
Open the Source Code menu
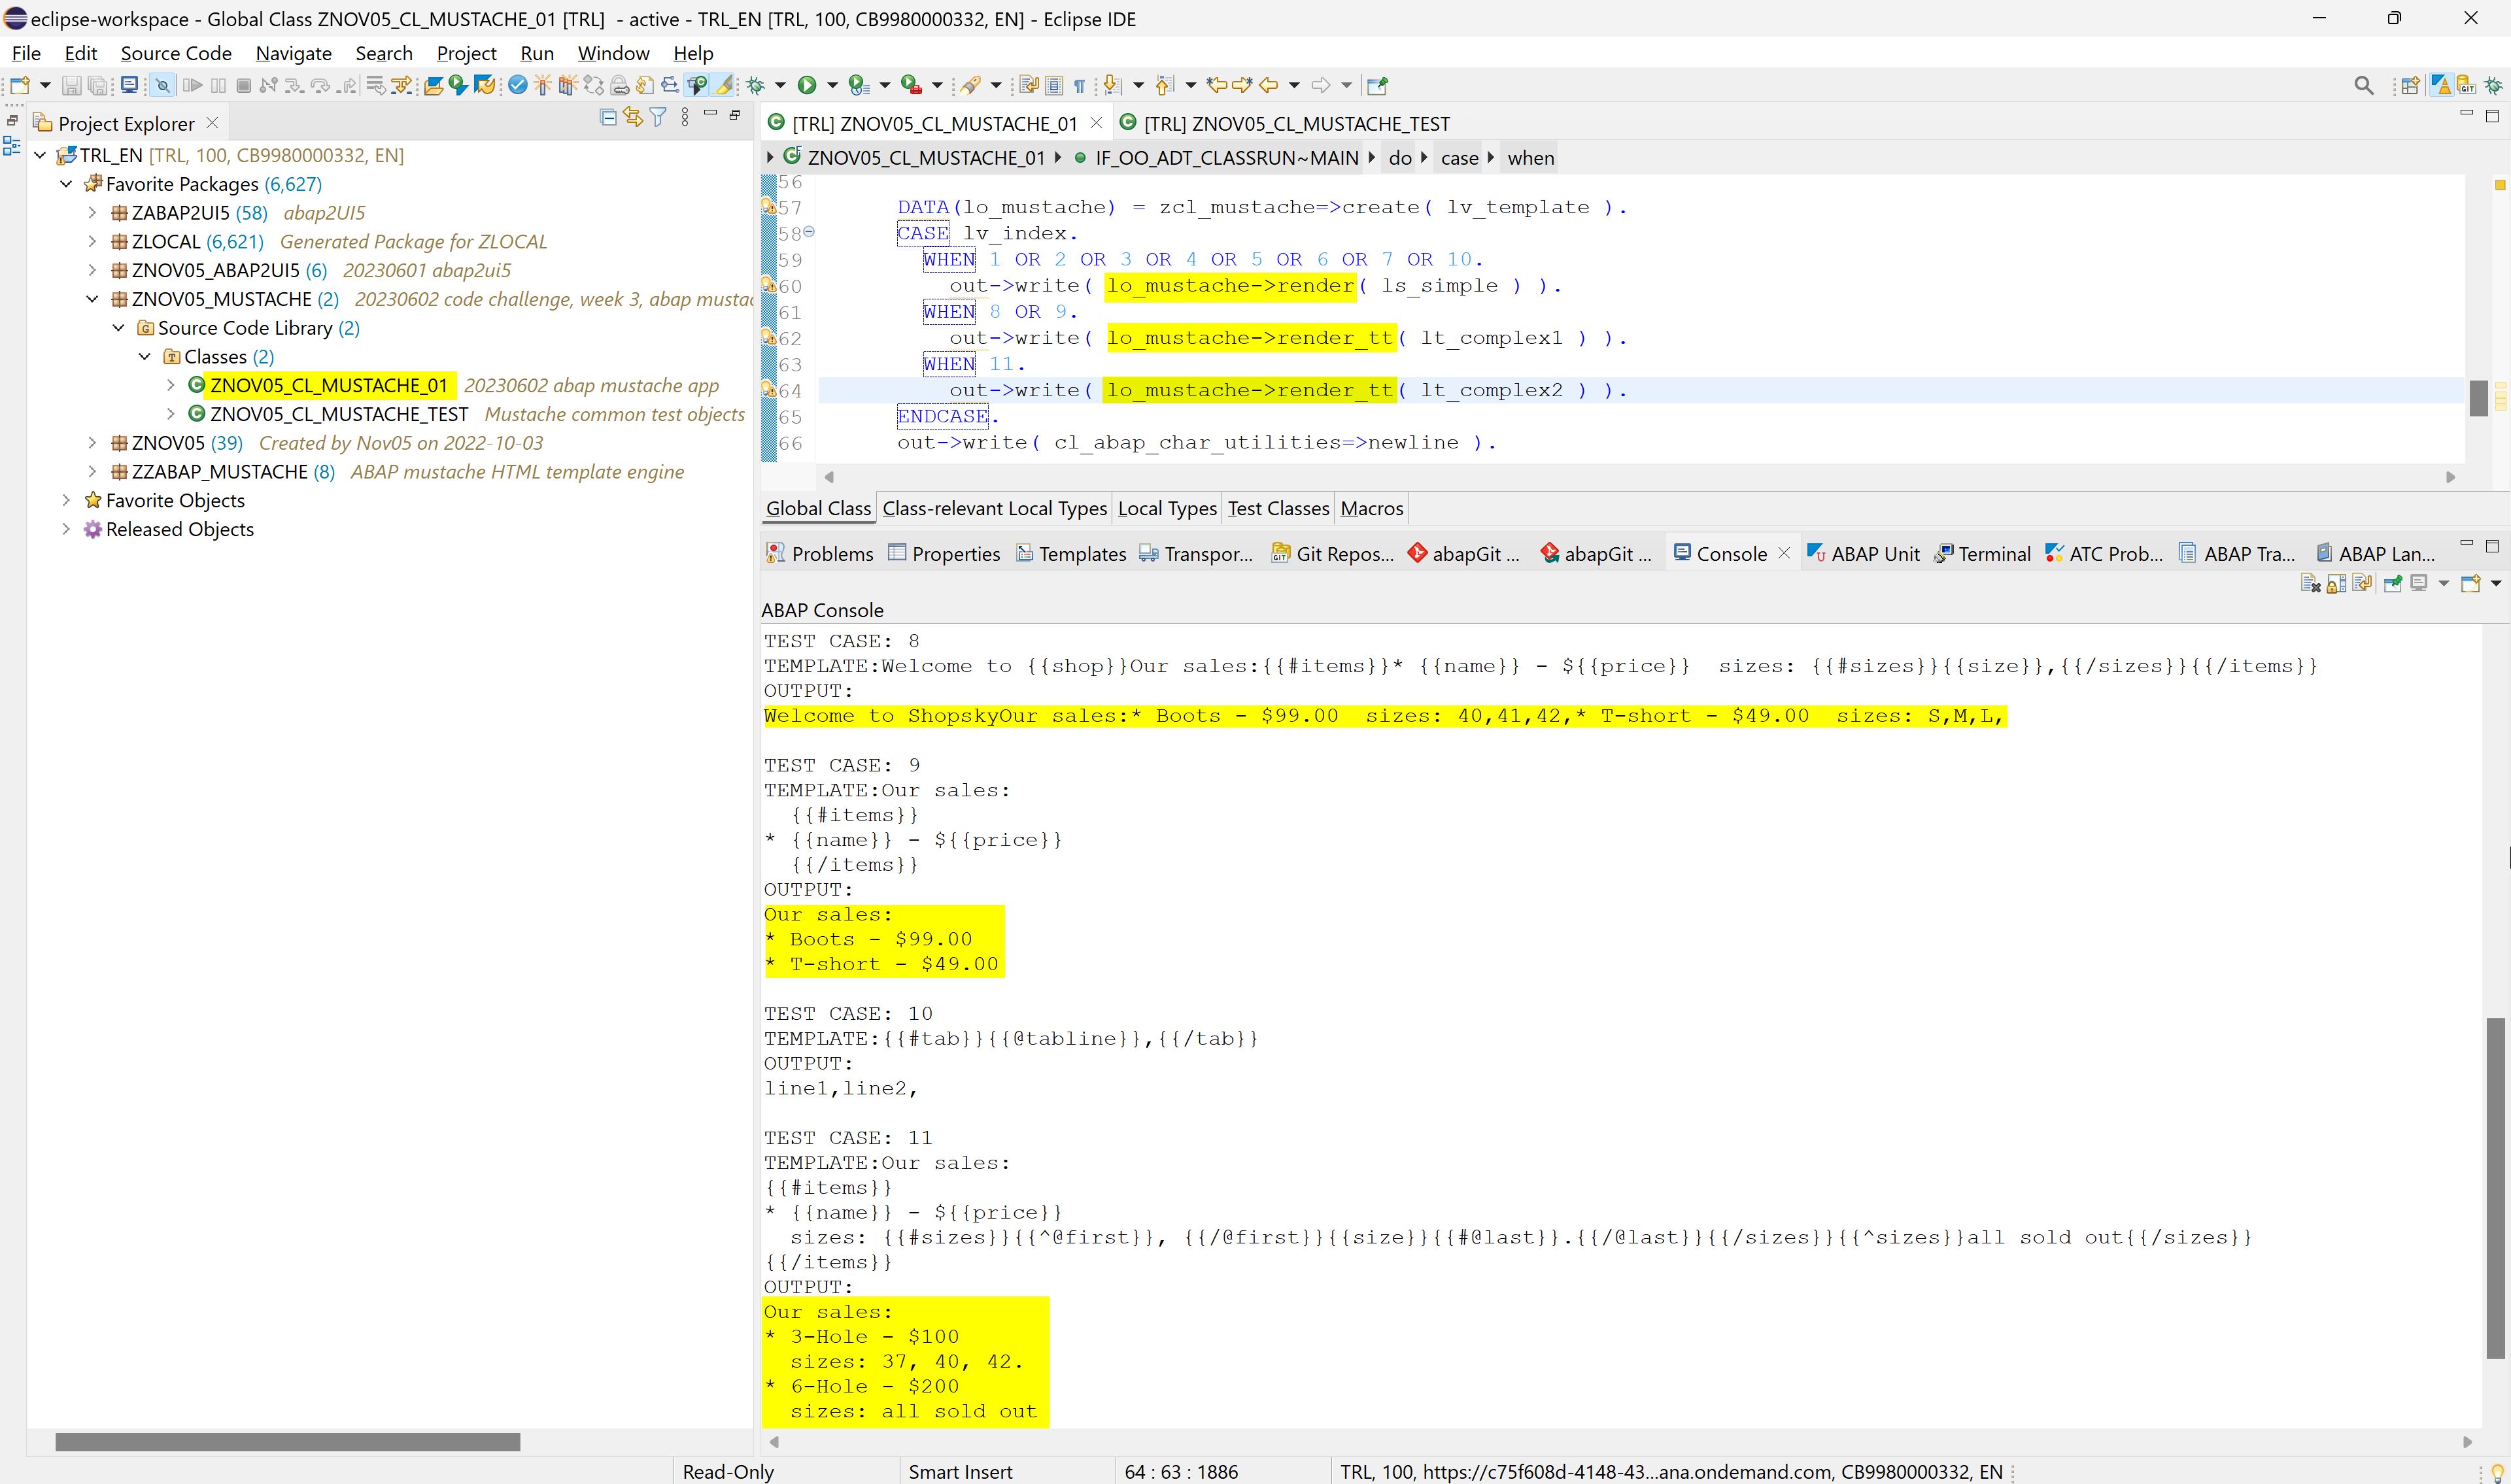pos(176,53)
